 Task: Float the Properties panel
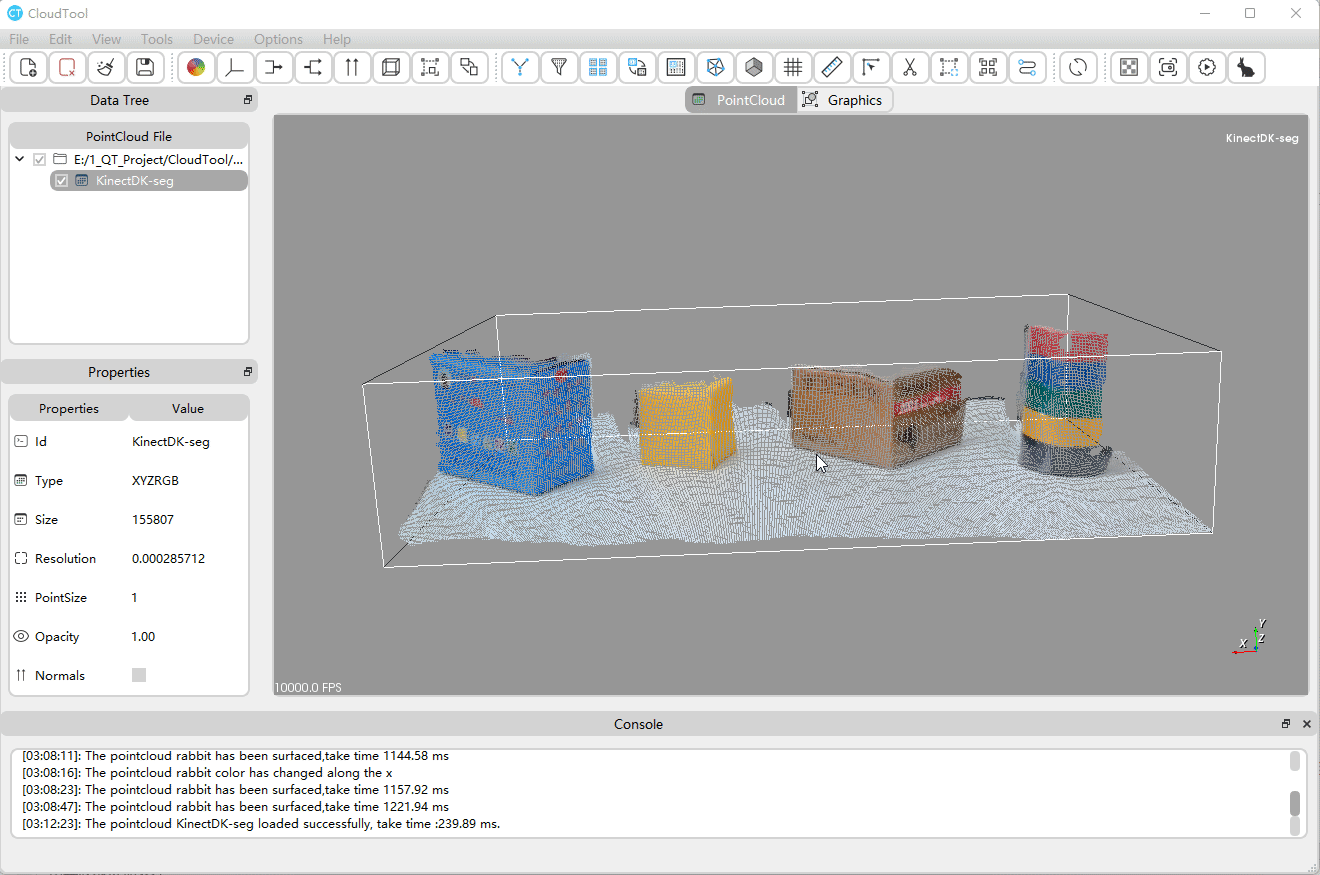point(248,372)
